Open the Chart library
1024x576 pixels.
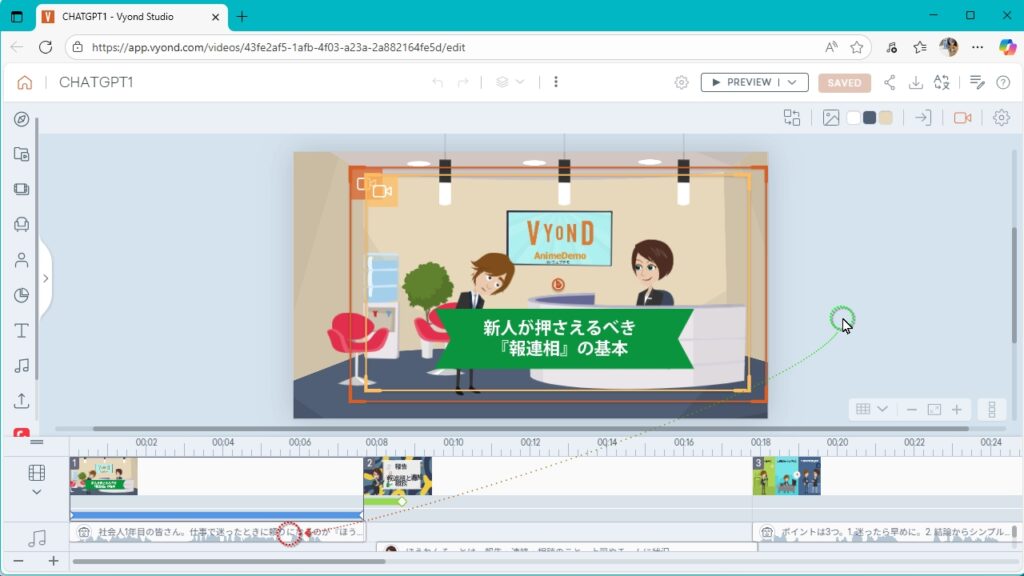[x=22, y=295]
